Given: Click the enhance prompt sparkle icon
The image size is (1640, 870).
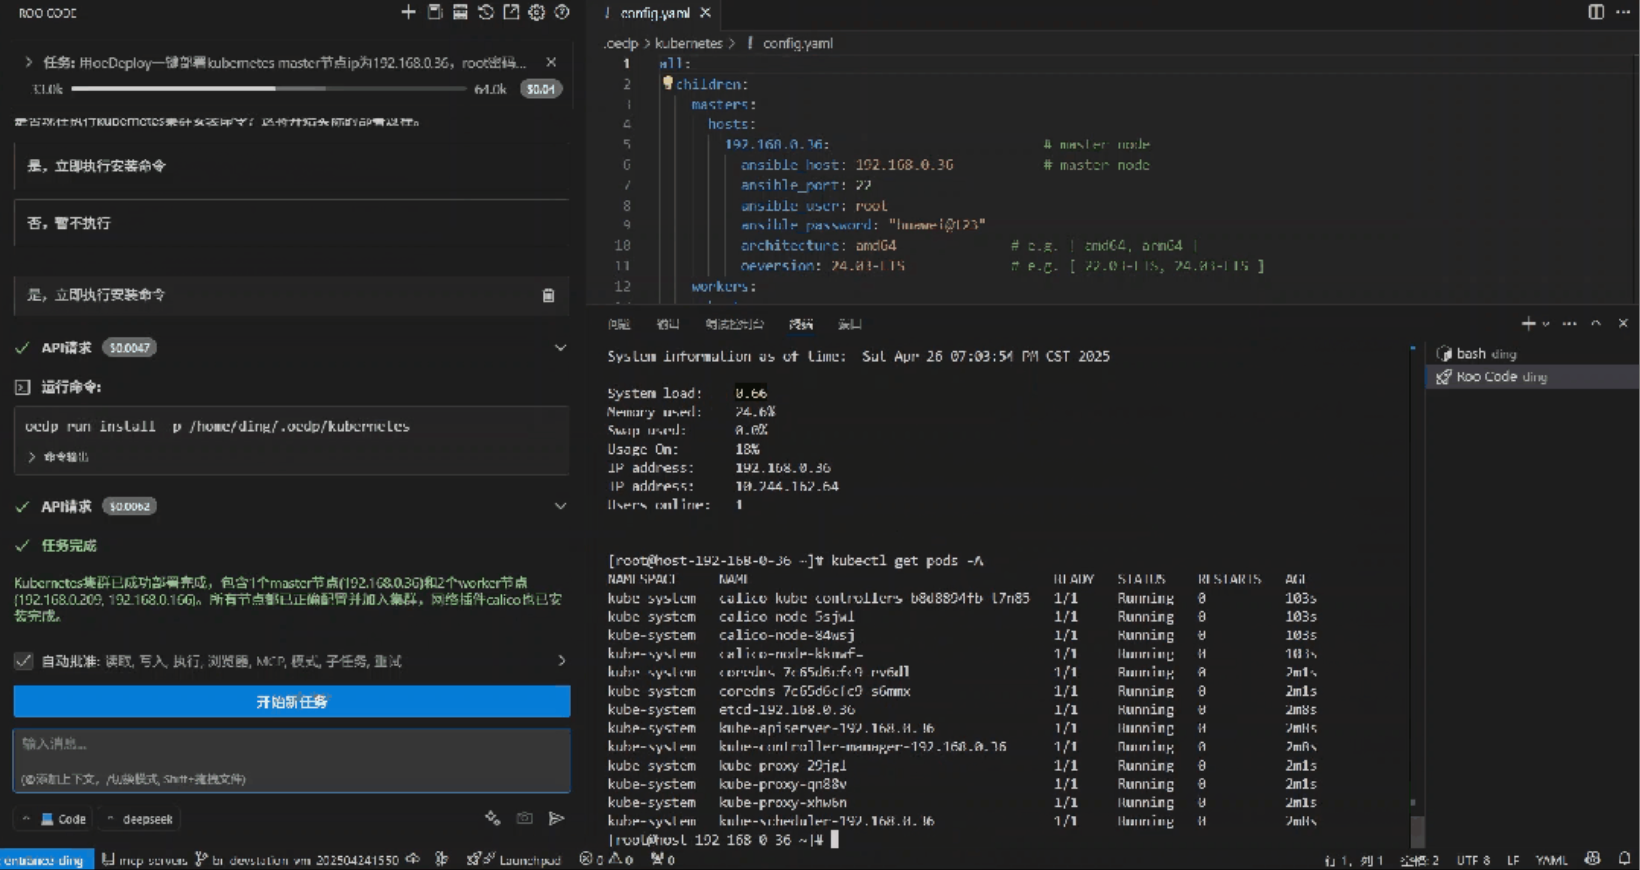Looking at the screenshot, I should (492, 818).
